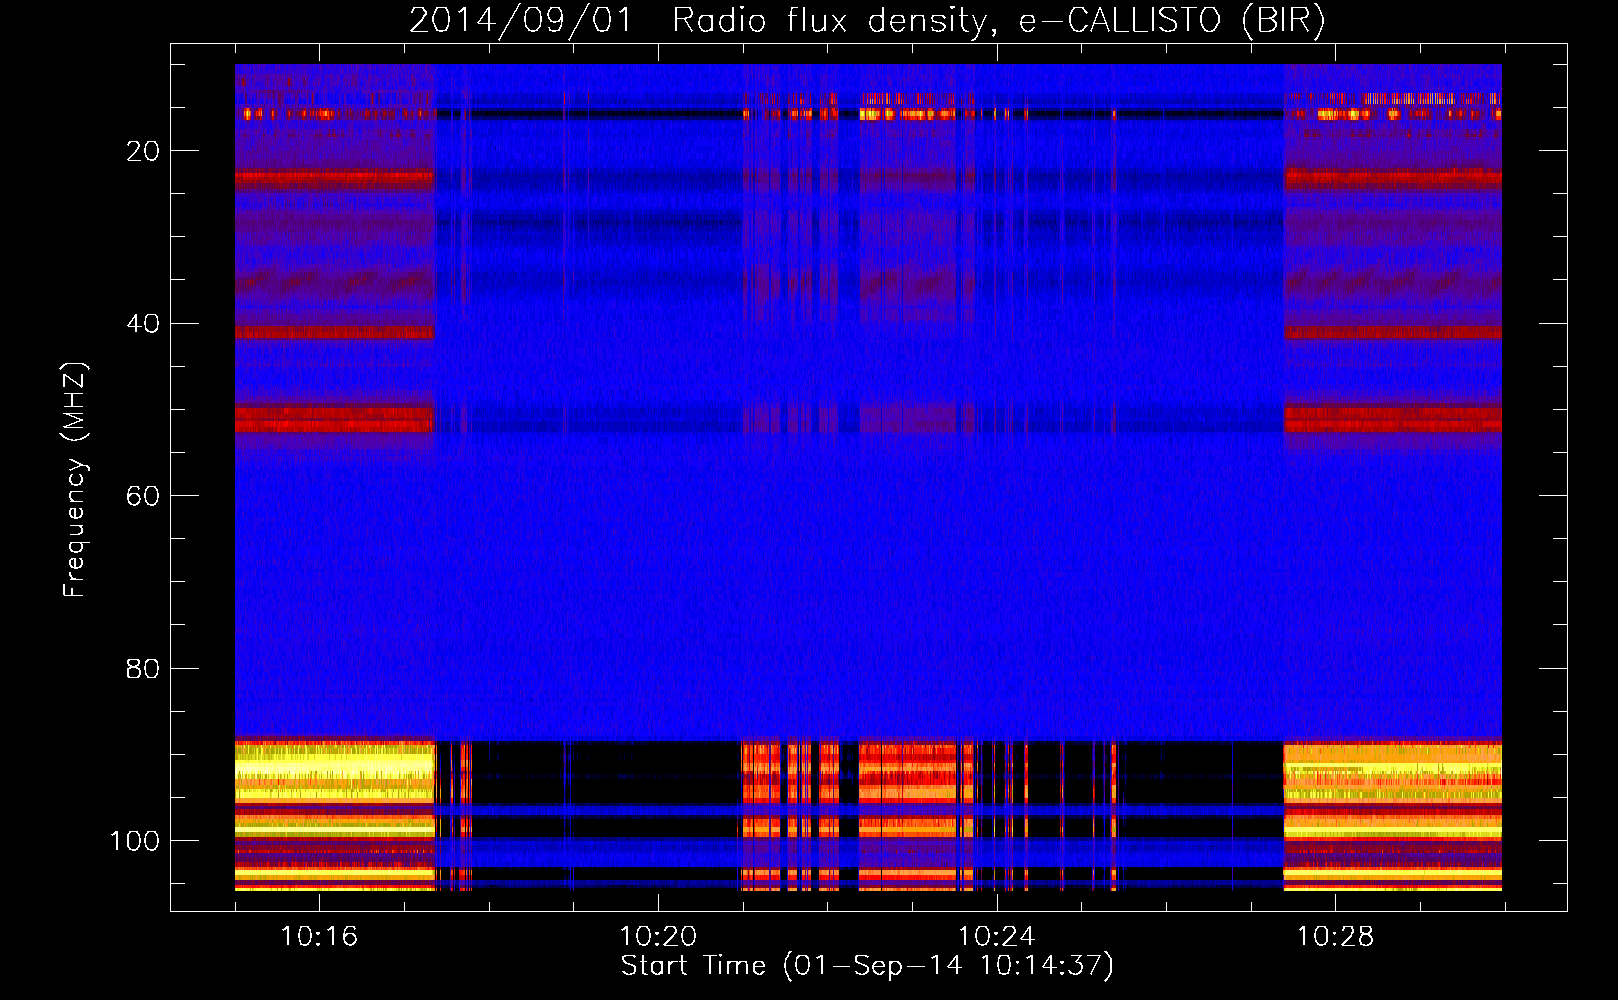This screenshot has width=1618, height=1000.
Task: Click the plot title "2014/09/01 Radio flux density, e-CALLISTO (BIR)"
Action: pyautogui.click(x=867, y=20)
